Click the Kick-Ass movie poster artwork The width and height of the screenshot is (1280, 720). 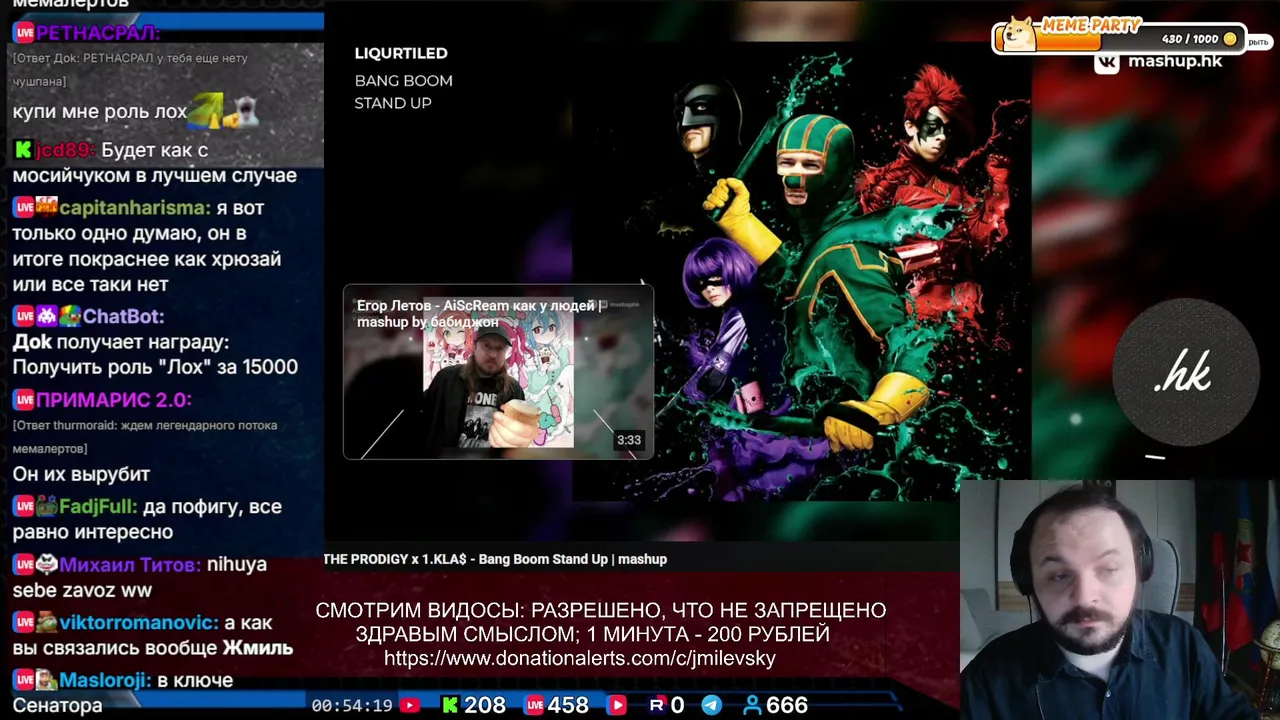point(800,270)
